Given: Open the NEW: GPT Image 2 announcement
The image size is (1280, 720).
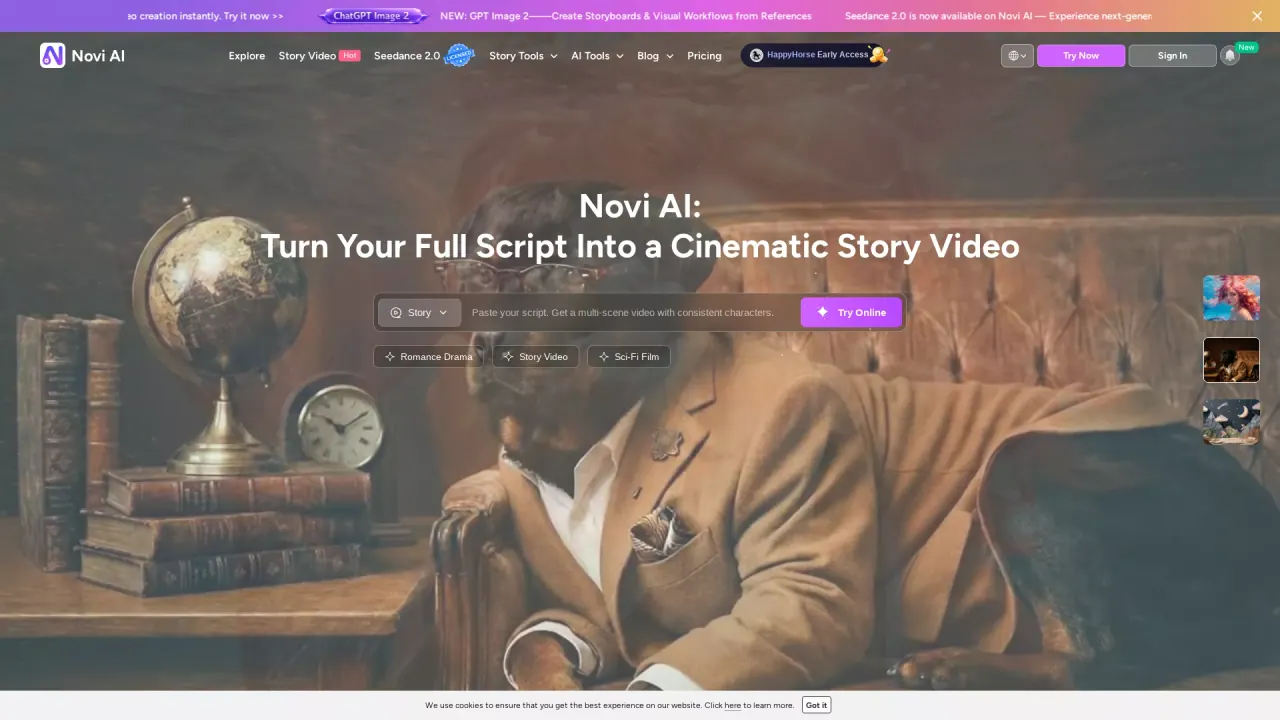Looking at the screenshot, I should [x=626, y=16].
